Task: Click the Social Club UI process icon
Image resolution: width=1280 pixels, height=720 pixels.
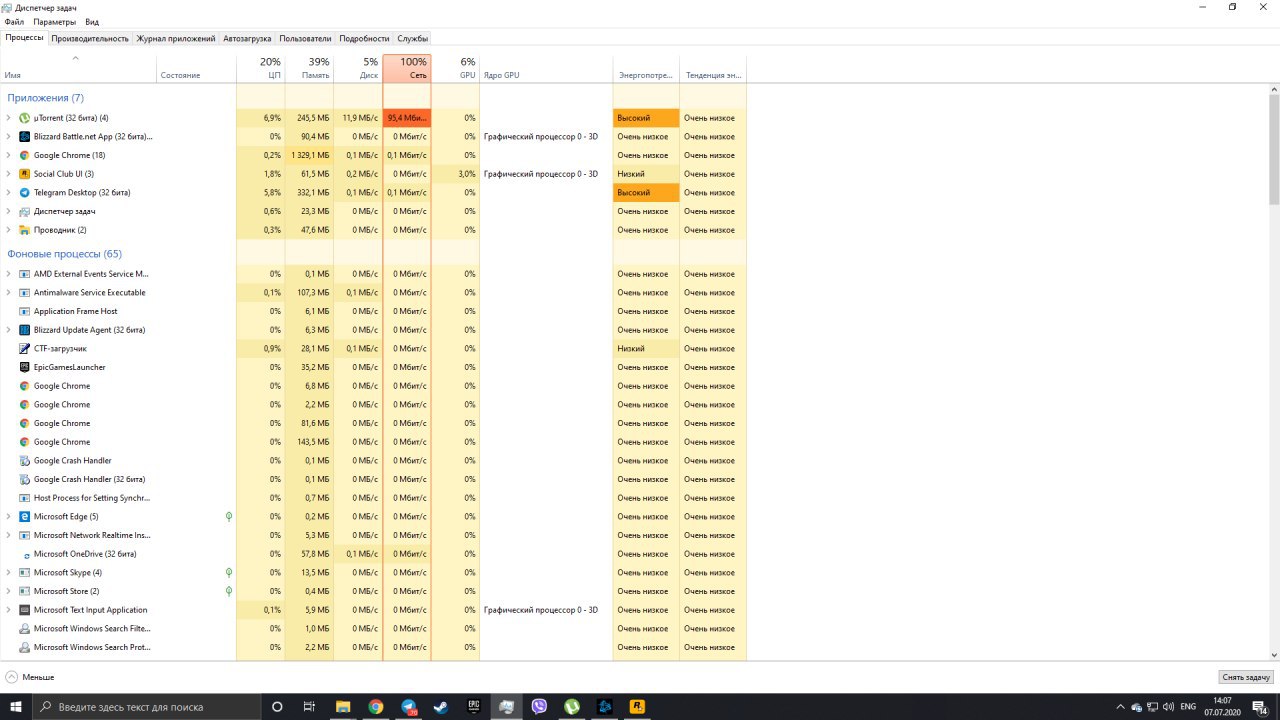Action: (25, 174)
